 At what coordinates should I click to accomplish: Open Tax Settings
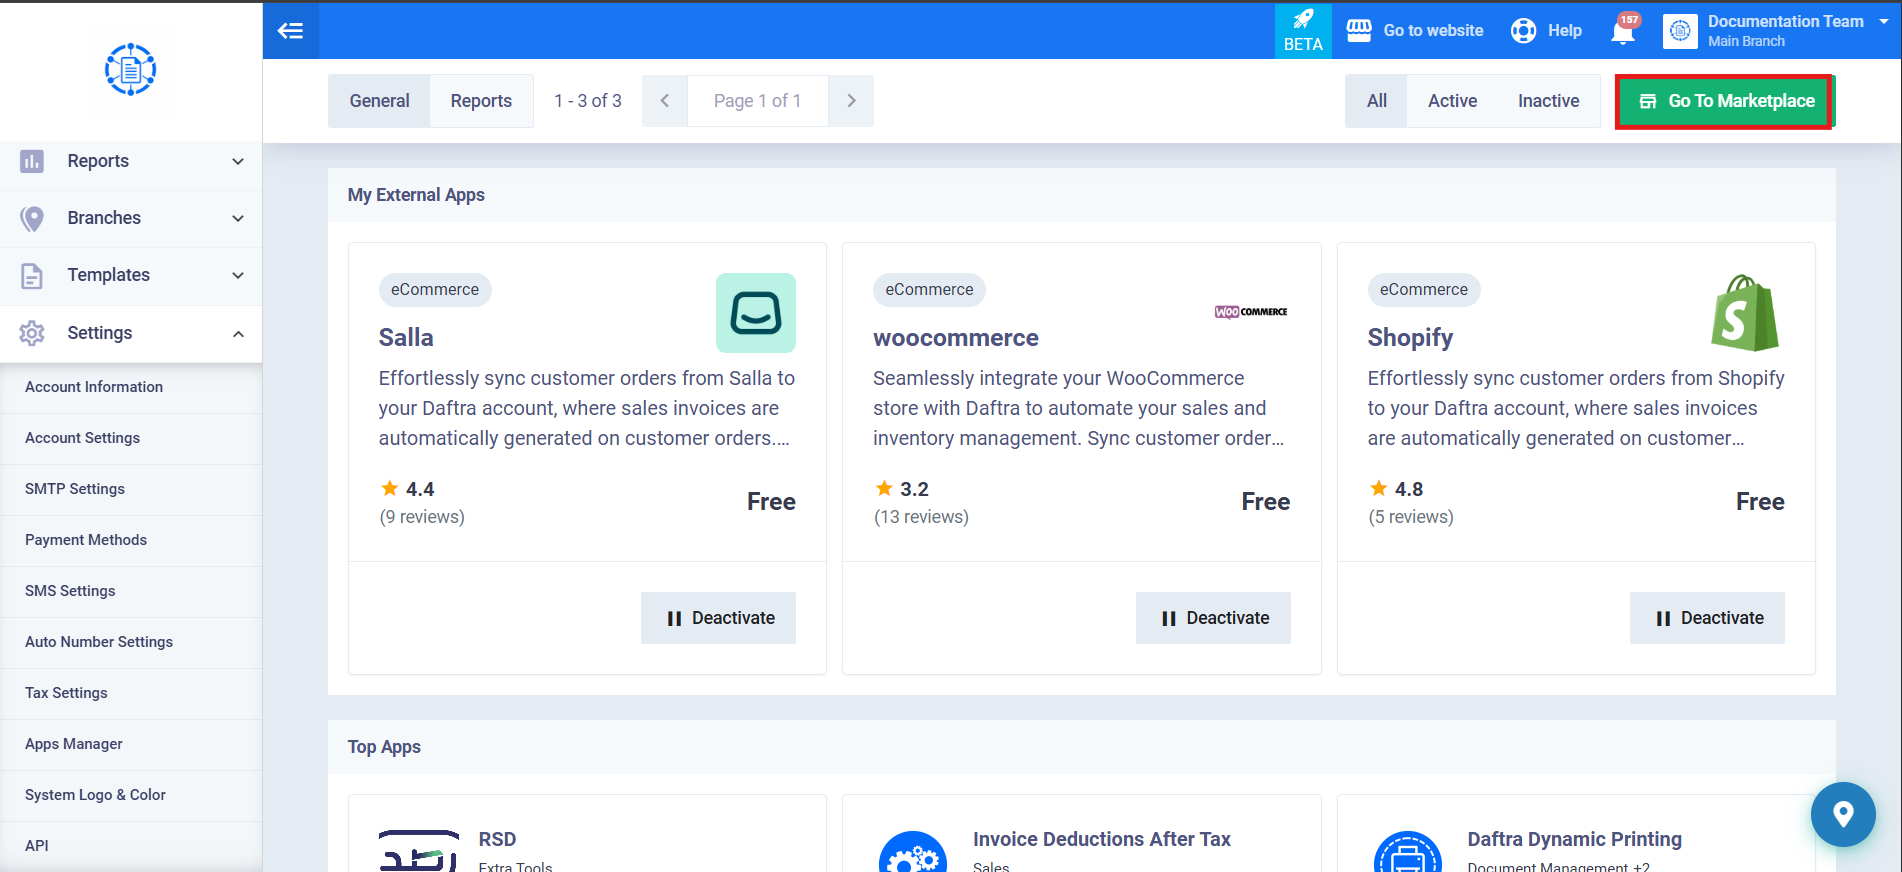tap(131, 693)
